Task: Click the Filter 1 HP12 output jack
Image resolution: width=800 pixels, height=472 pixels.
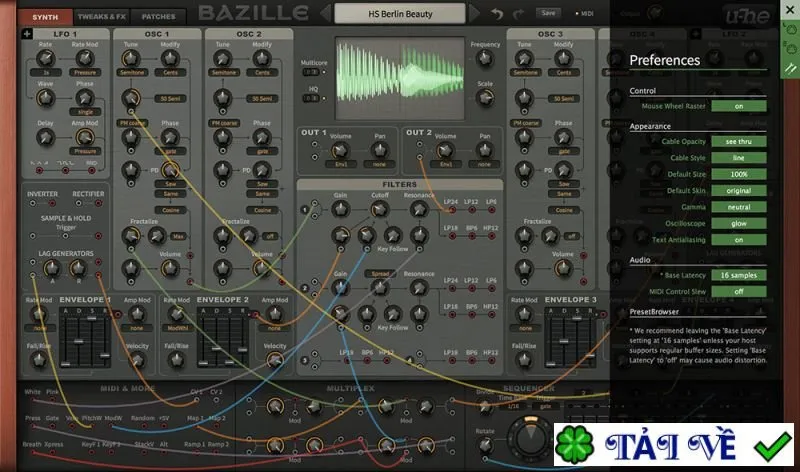Action: [491, 236]
